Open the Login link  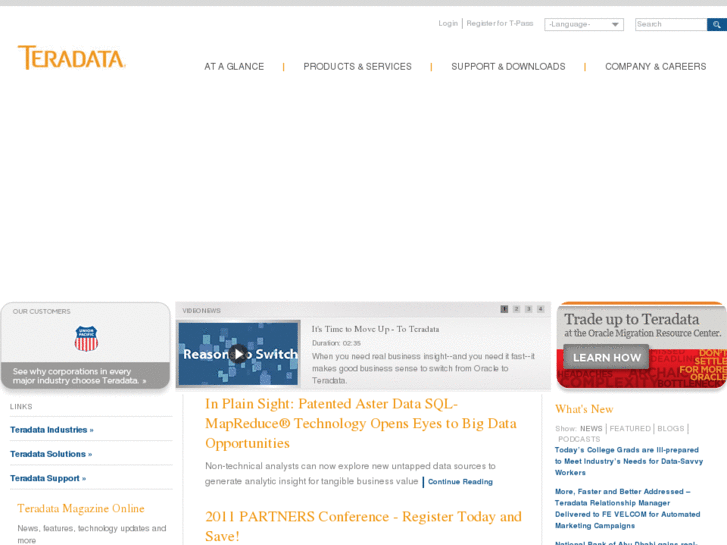tap(448, 23)
